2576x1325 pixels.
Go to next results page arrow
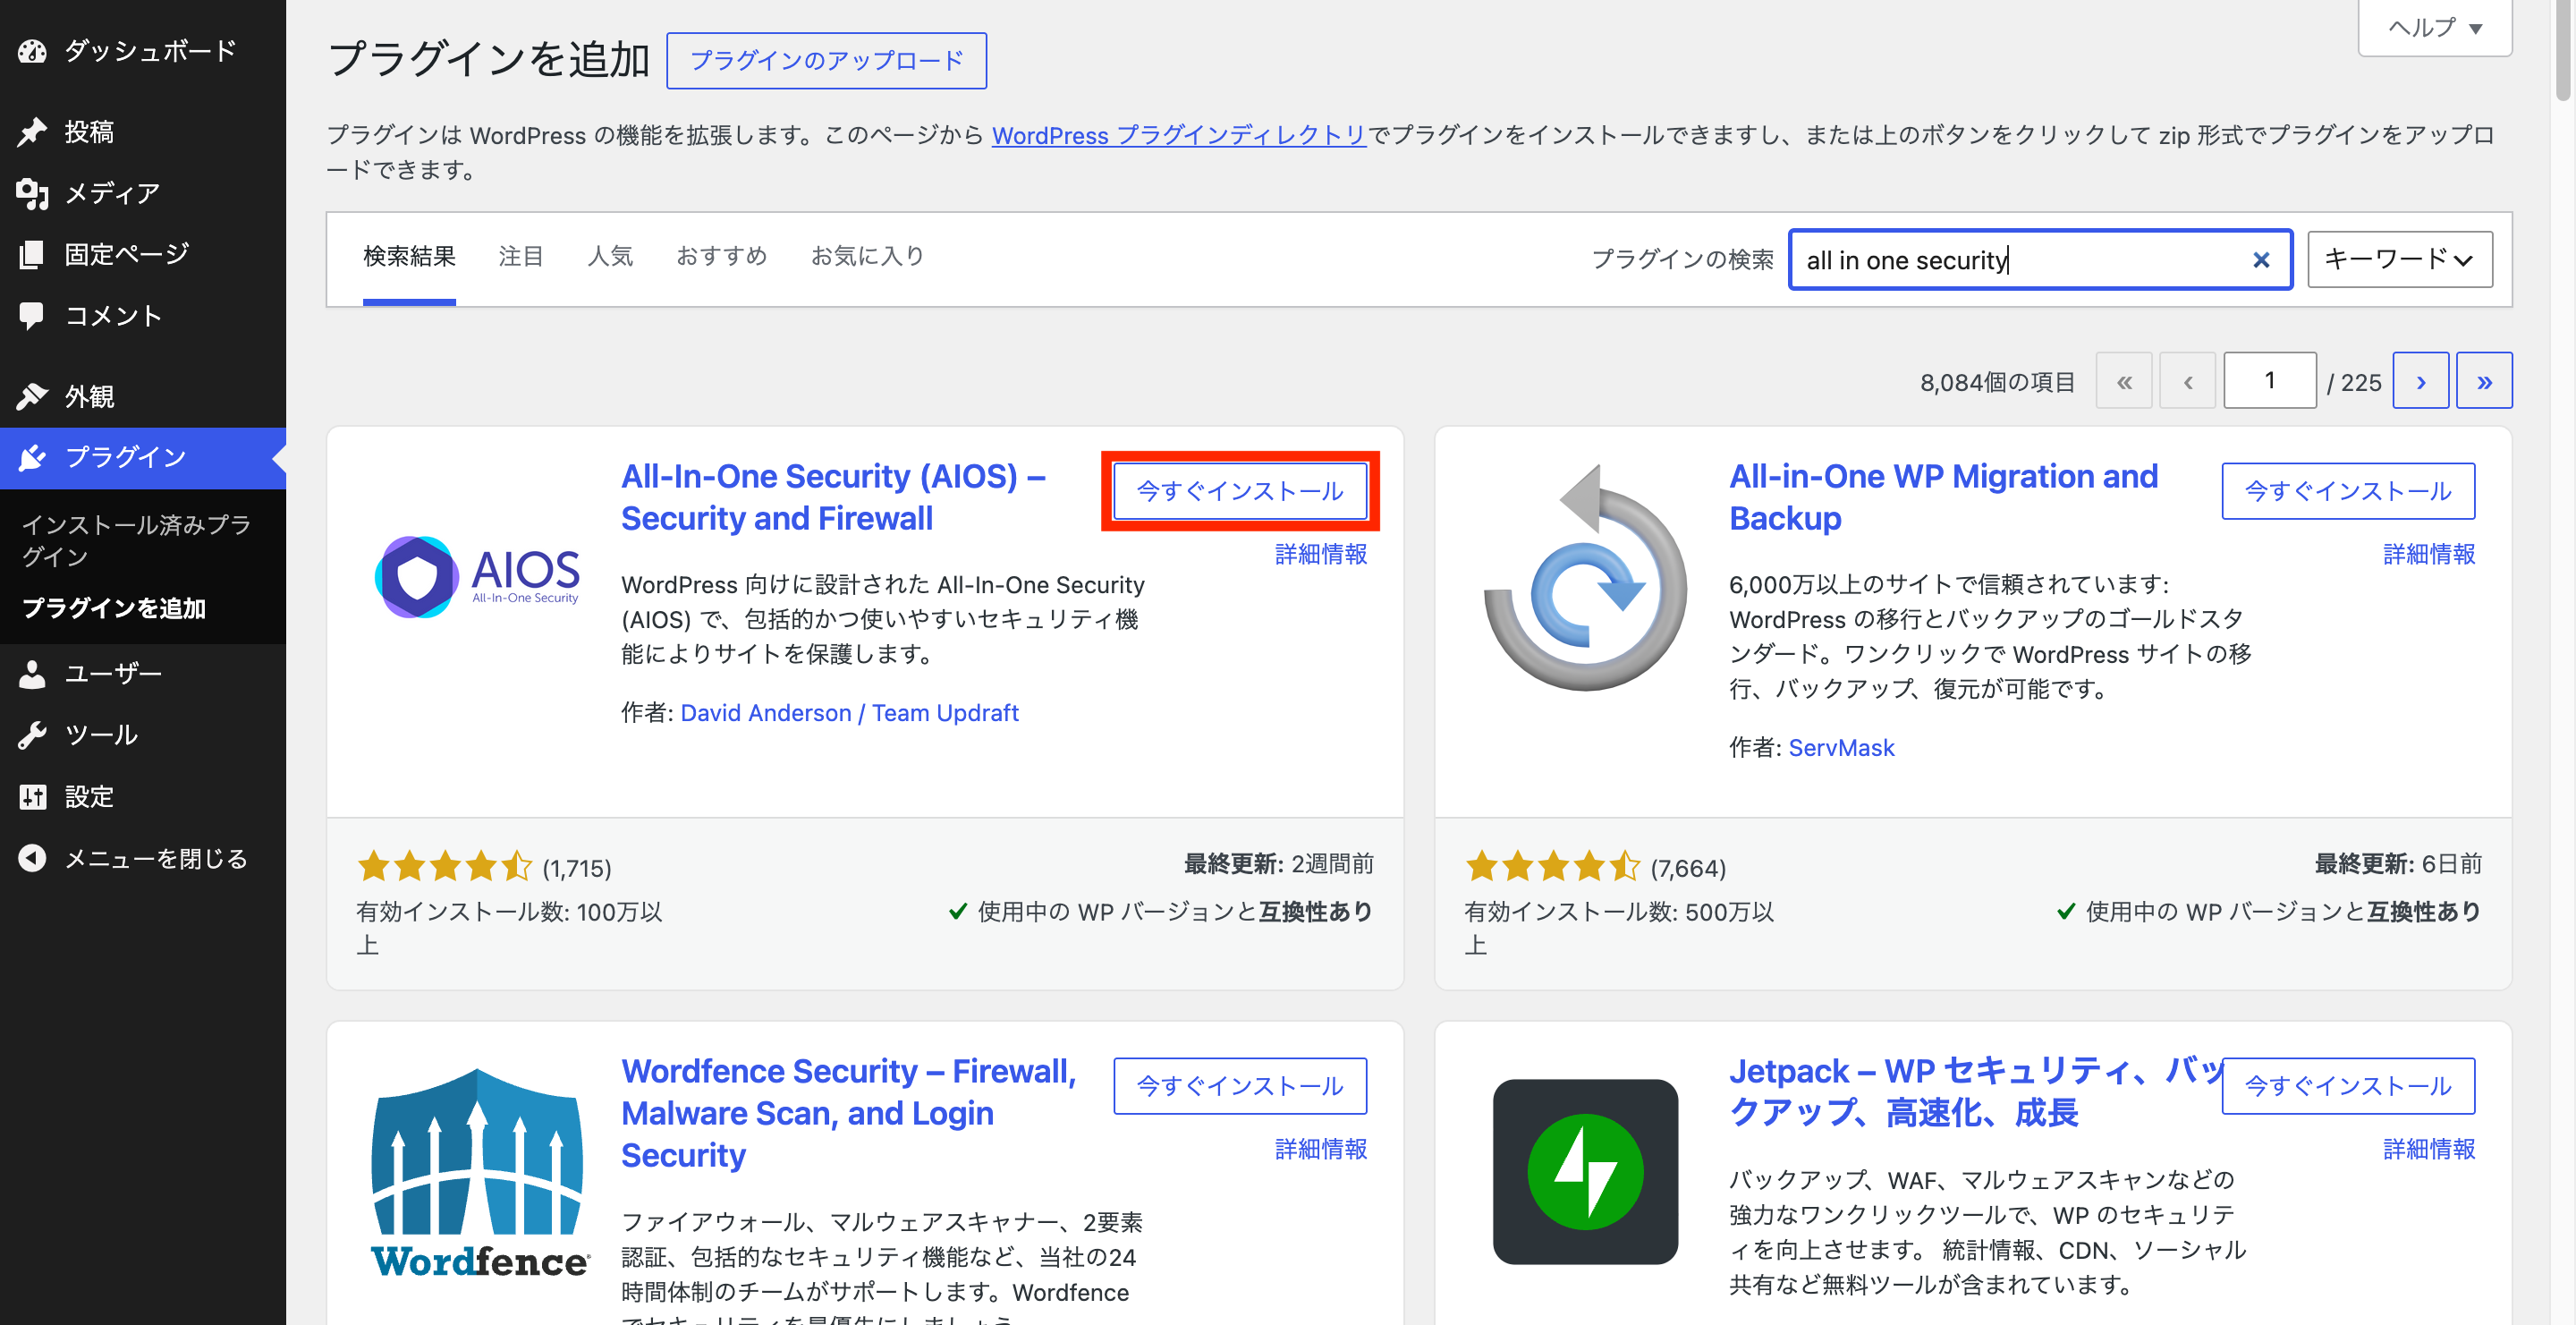click(2420, 380)
